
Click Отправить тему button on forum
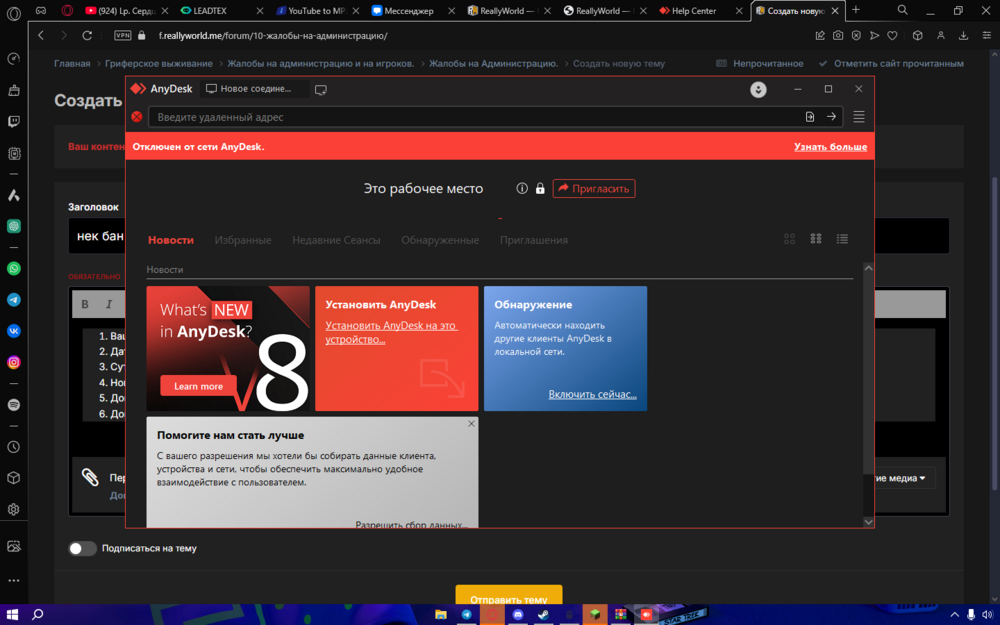pyautogui.click(x=509, y=596)
